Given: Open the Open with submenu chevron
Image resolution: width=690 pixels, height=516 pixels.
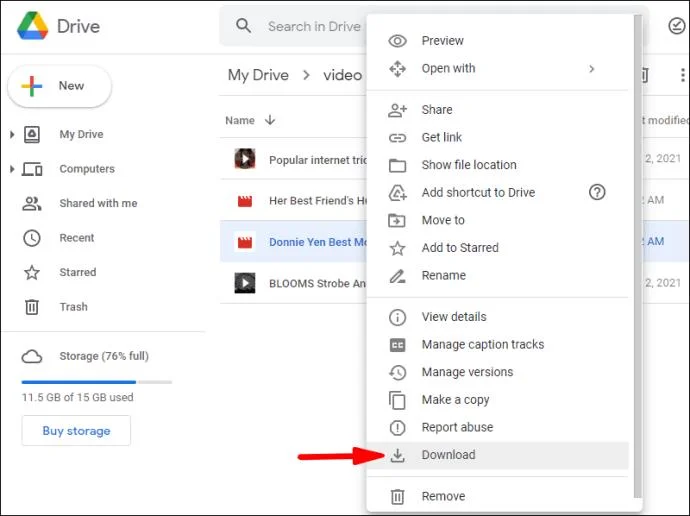Looking at the screenshot, I should point(592,69).
